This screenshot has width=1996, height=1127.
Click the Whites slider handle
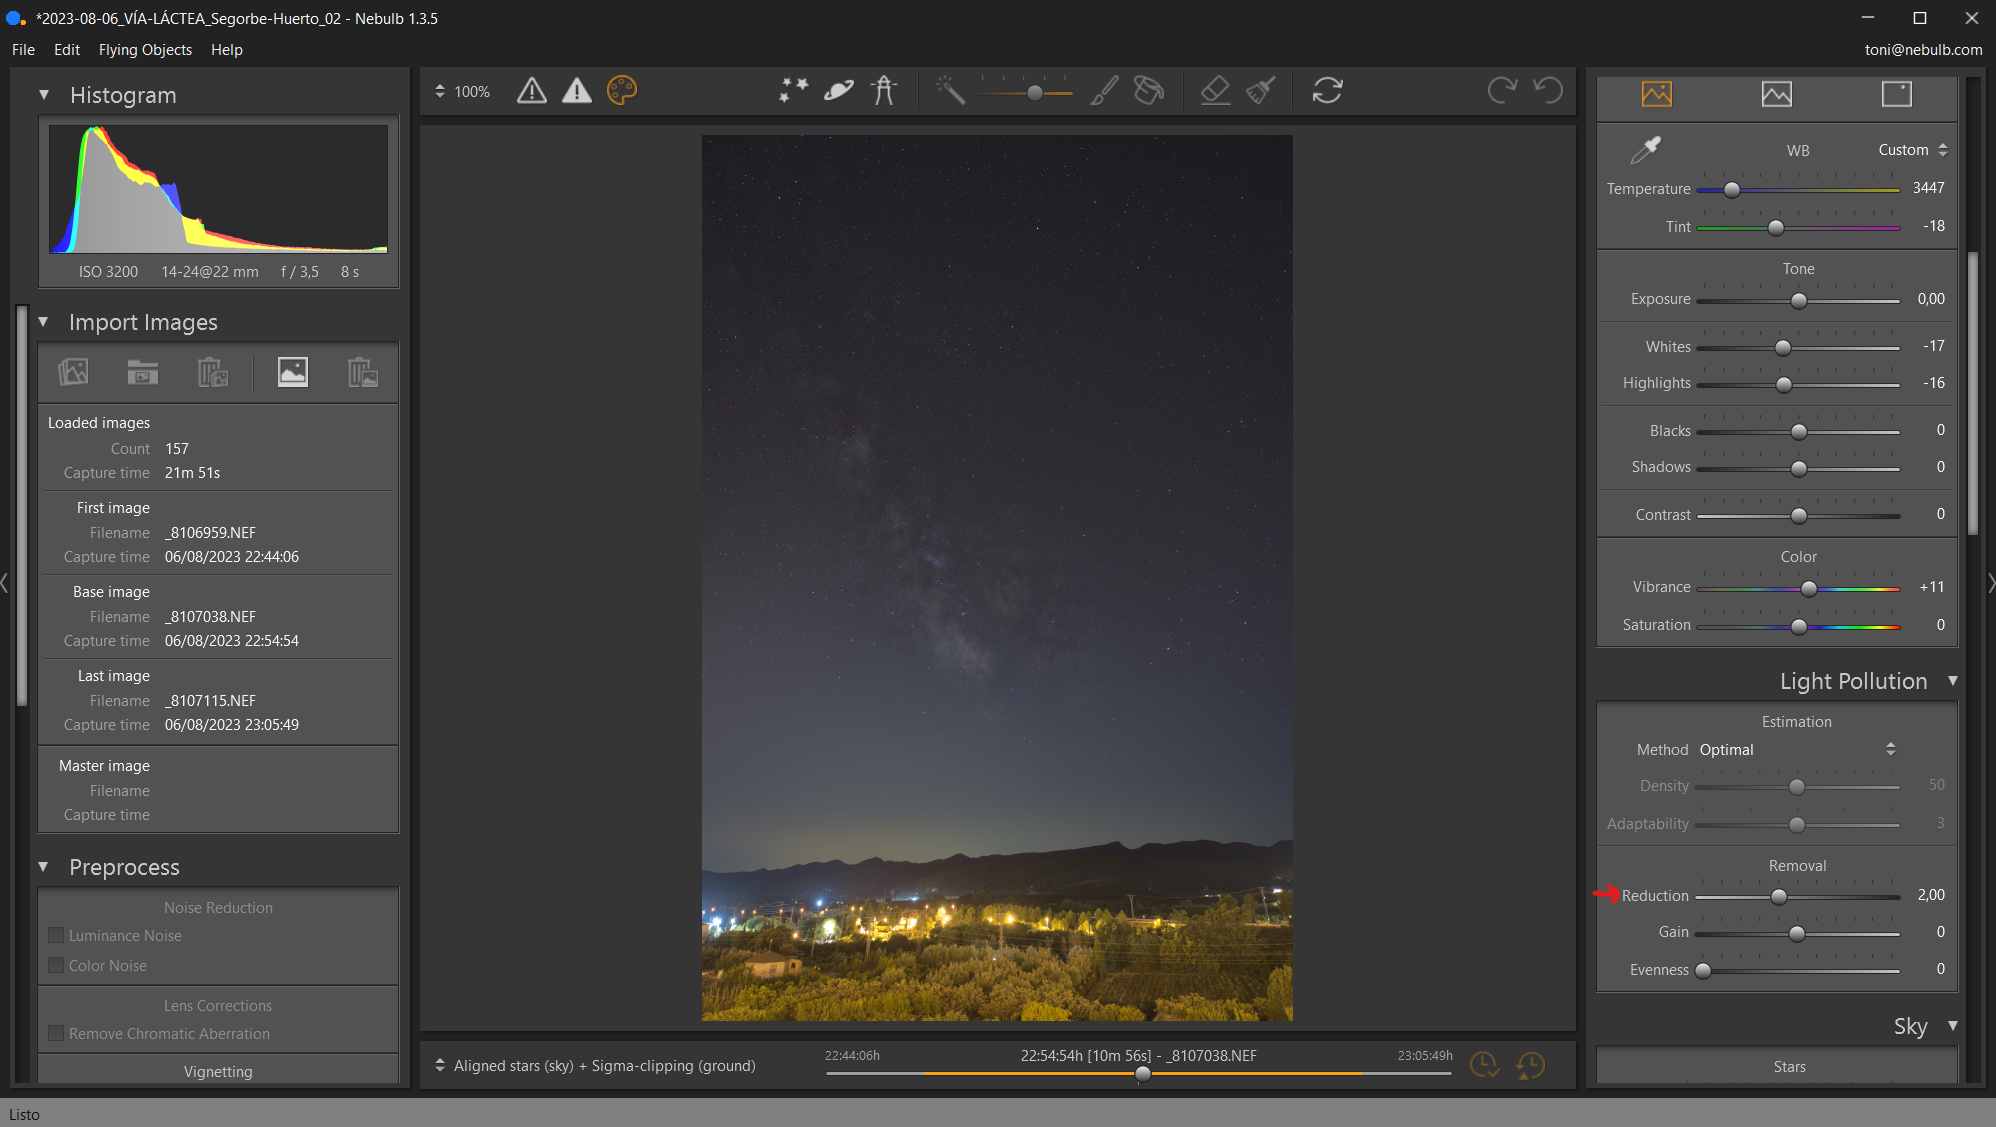[x=1783, y=348]
